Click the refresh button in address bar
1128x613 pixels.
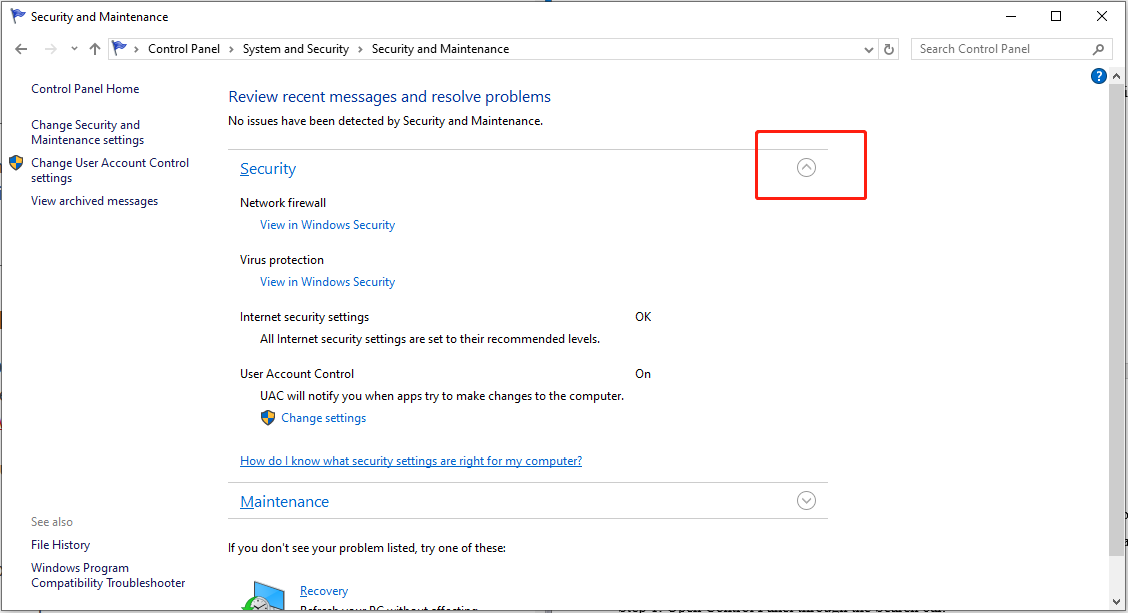(x=890, y=49)
